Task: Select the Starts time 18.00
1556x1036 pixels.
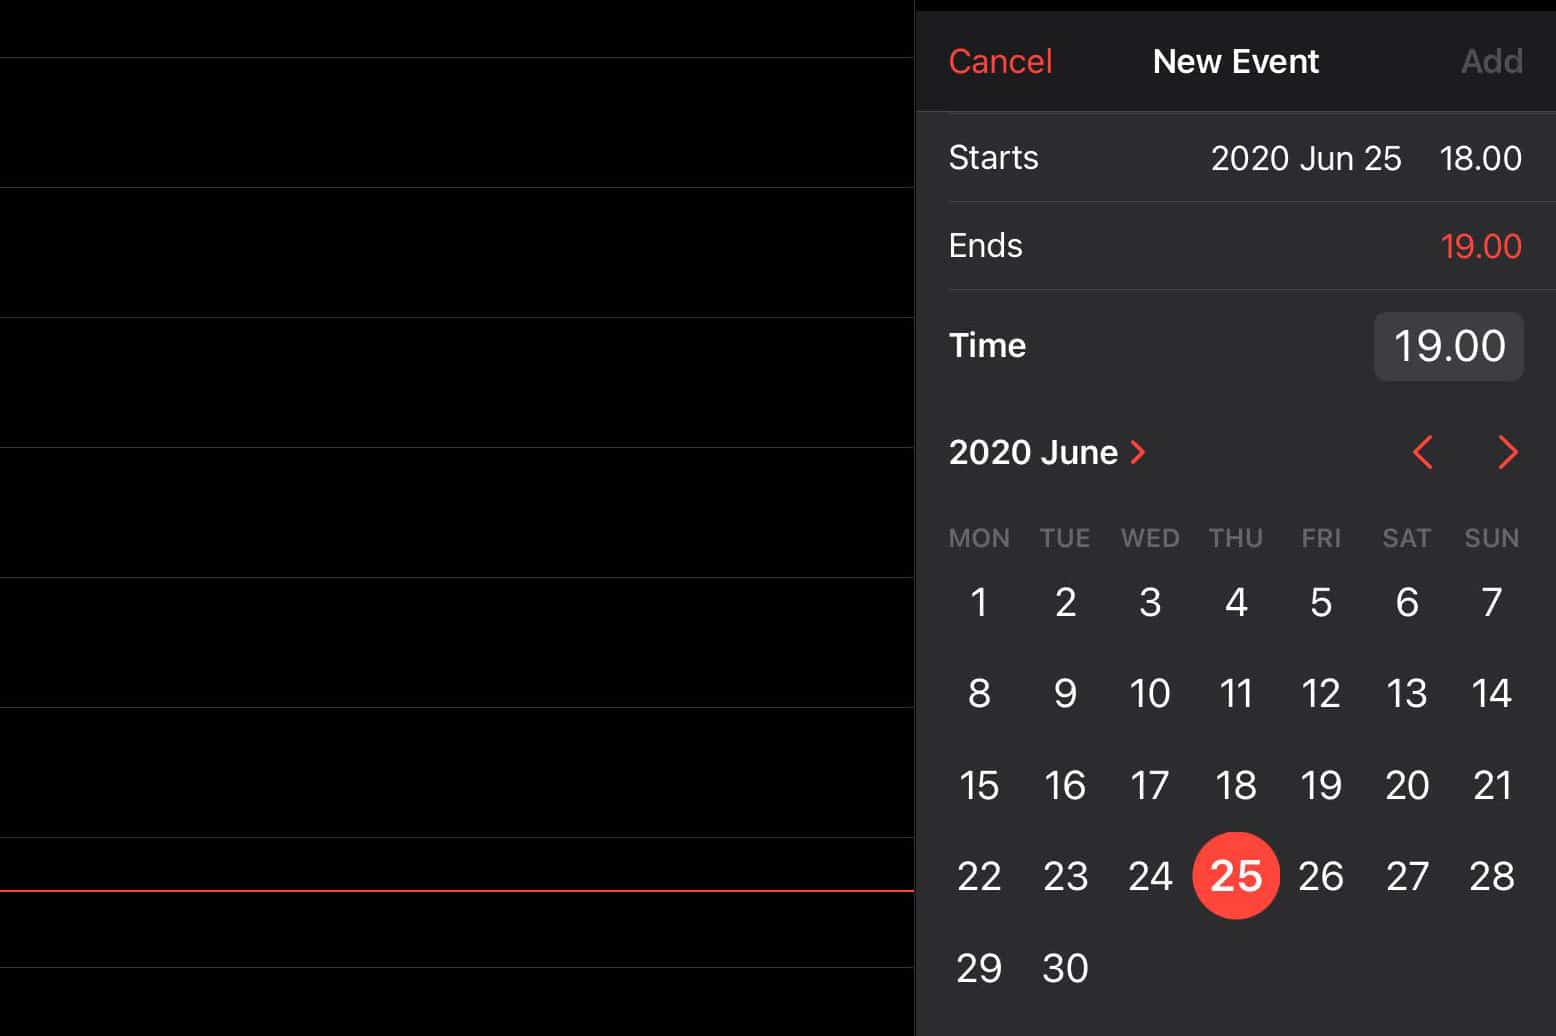Action: pos(1480,158)
